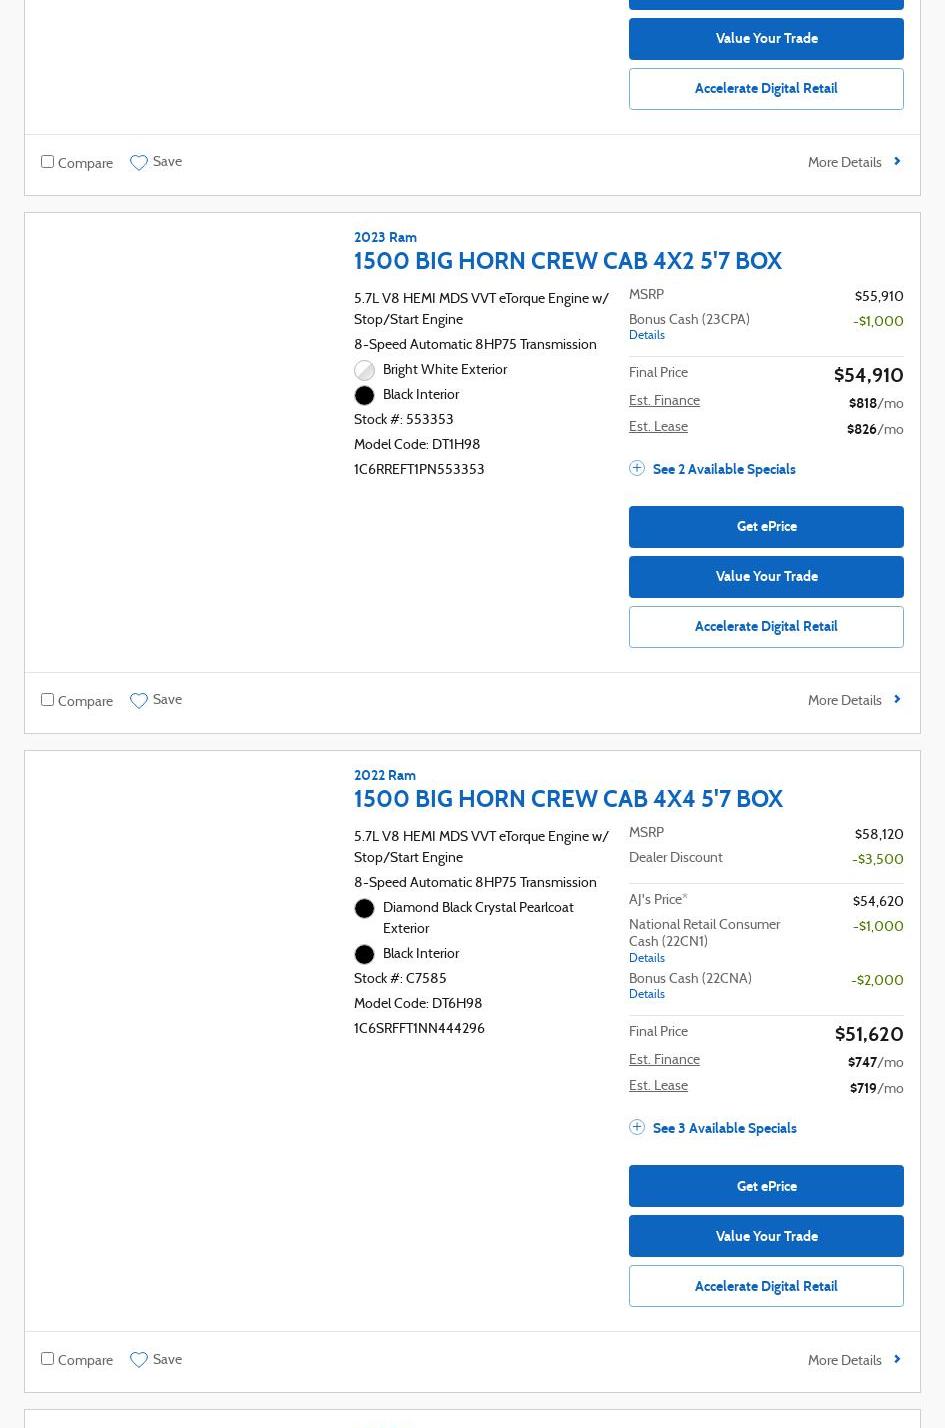Screen dimensions: 945x1428
Task: Open the Est. Finance link showing $818/mo
Action: 664,400
